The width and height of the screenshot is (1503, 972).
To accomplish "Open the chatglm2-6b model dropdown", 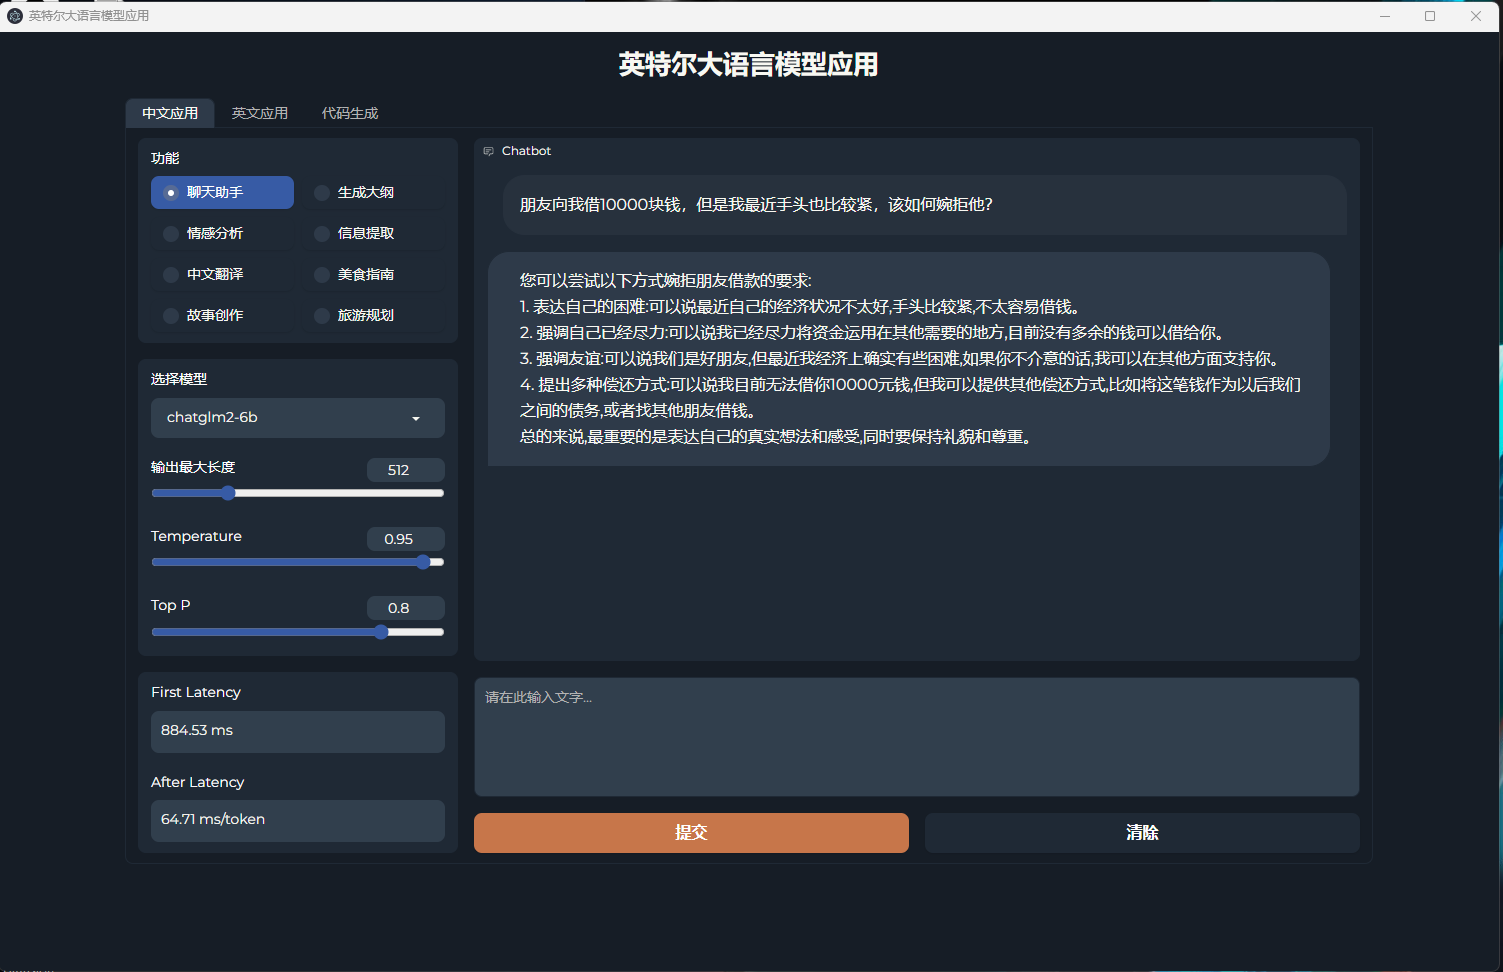I will click(298, 418).
